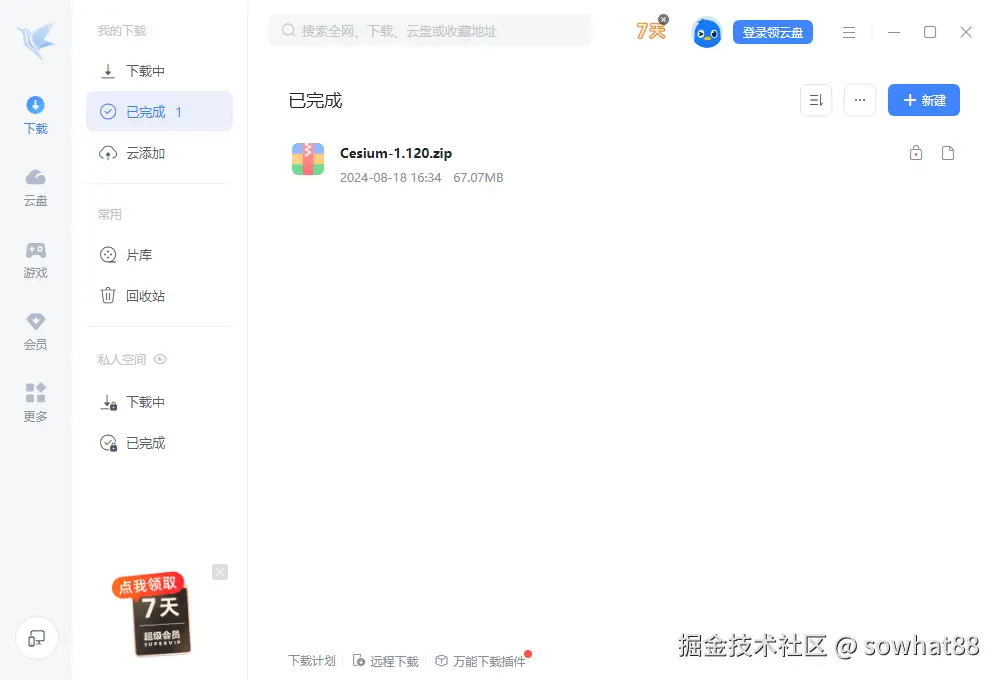Click the search box for 搜索全网
1000x680 pixels.
pyautogui.click(x=430, y=31)
